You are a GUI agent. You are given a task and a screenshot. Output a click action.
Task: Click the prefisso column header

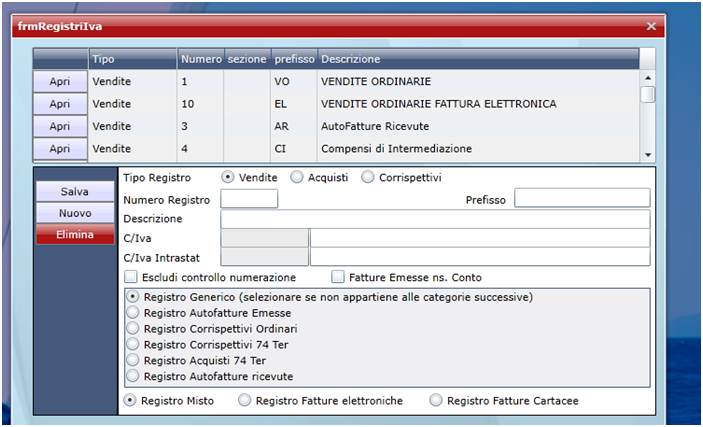pyautogui.click(x=294, y=59)
